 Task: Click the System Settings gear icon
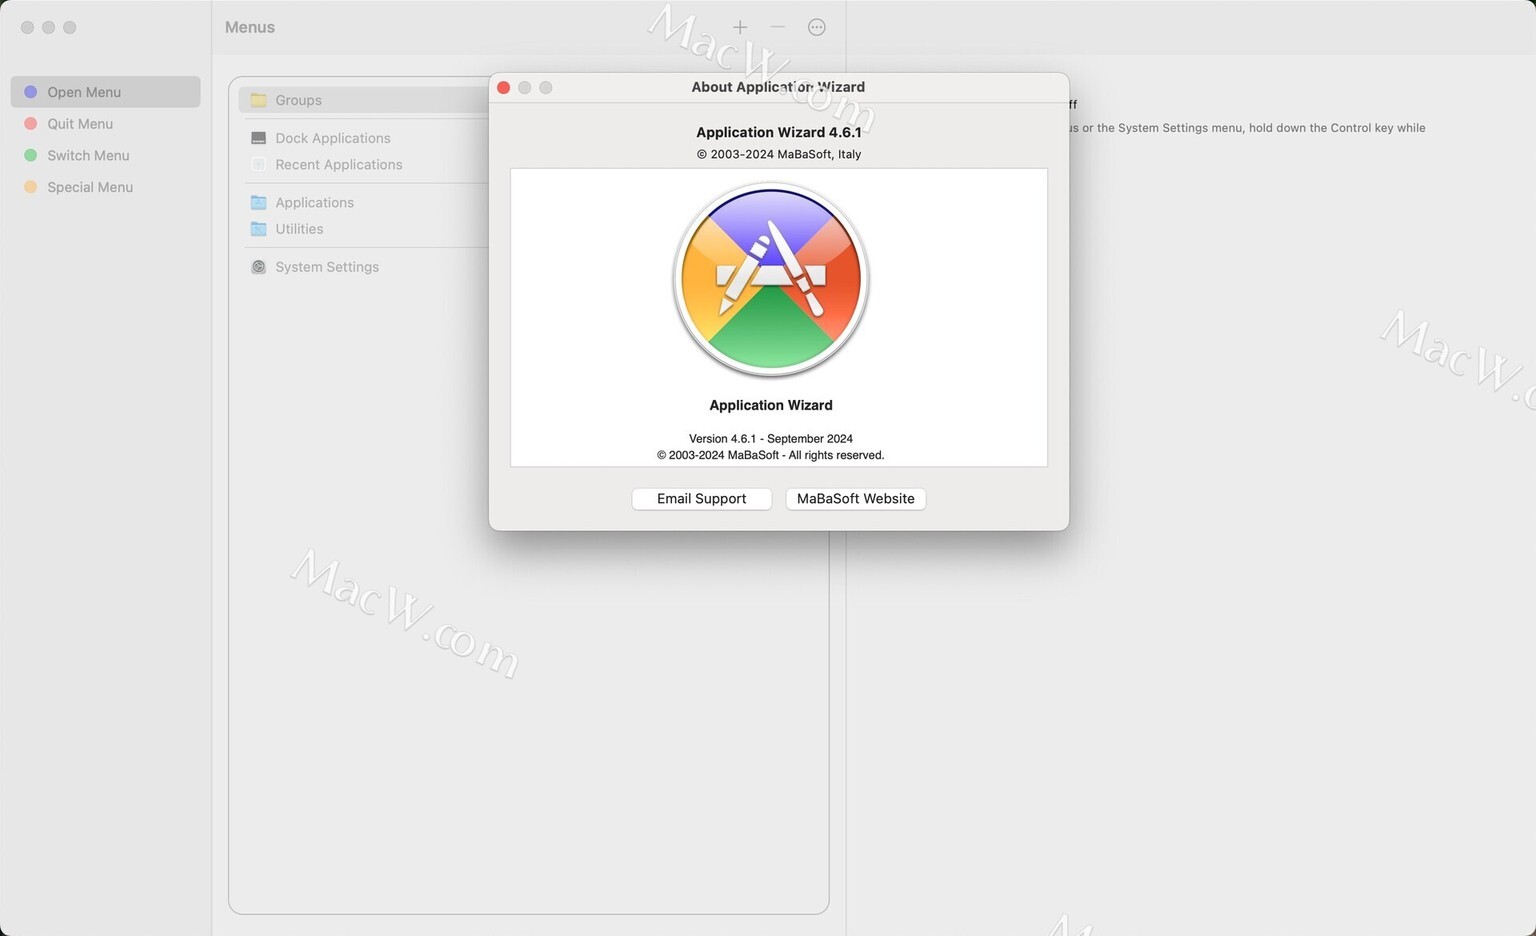pos(259,267)
